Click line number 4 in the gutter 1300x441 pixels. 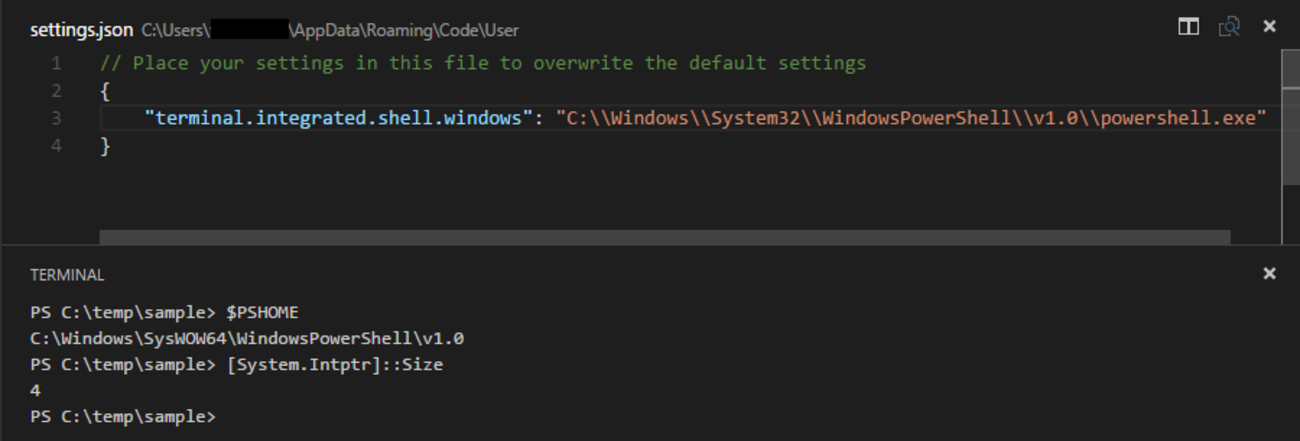(56, 146)
